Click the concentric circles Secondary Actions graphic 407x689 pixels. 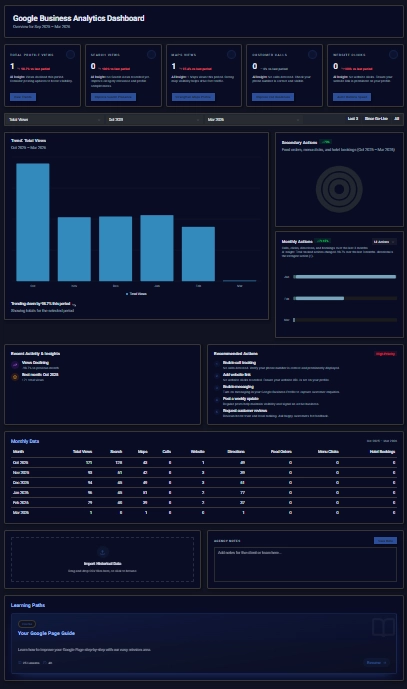(x=339, y=189)
